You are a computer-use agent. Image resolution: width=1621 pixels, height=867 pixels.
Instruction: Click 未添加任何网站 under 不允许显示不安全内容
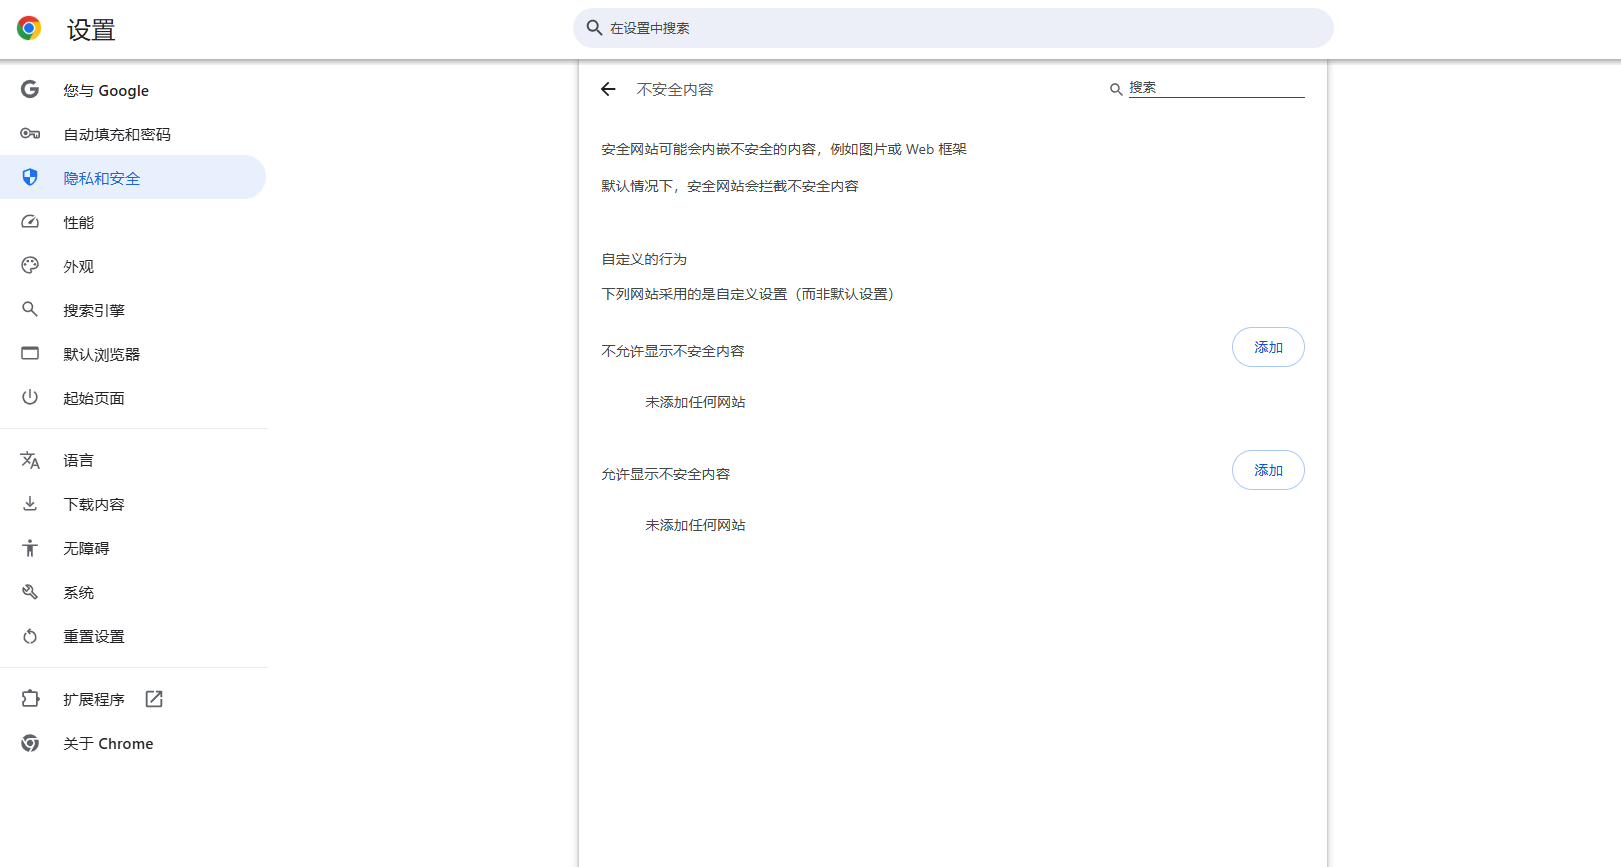pyautogui.click(x=695, y=402)
